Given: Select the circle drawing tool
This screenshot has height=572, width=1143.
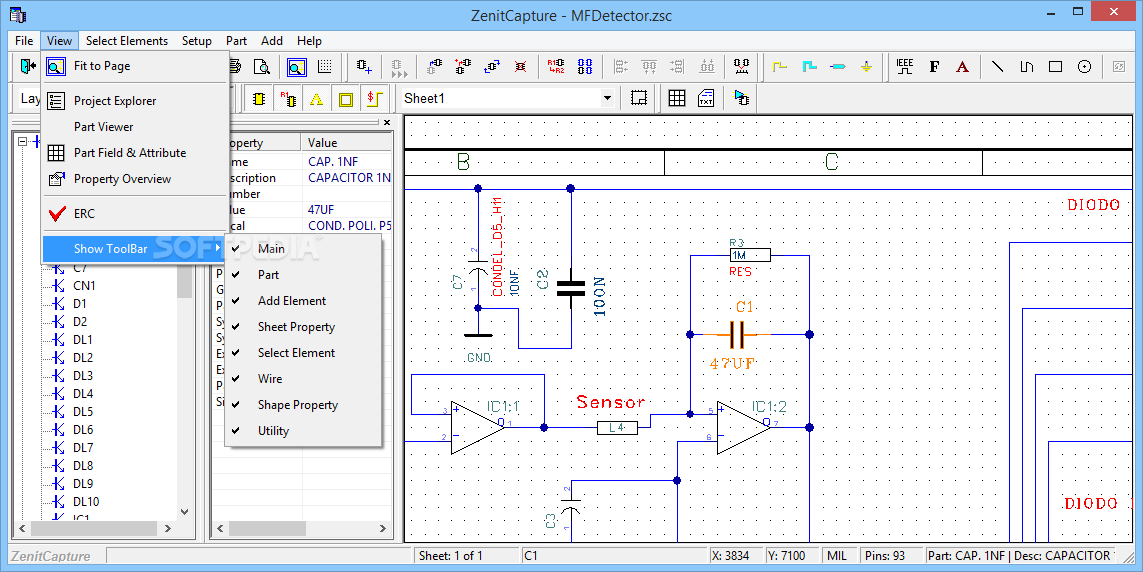Looking at the screenshot, I should click(x=1084, y=67).
